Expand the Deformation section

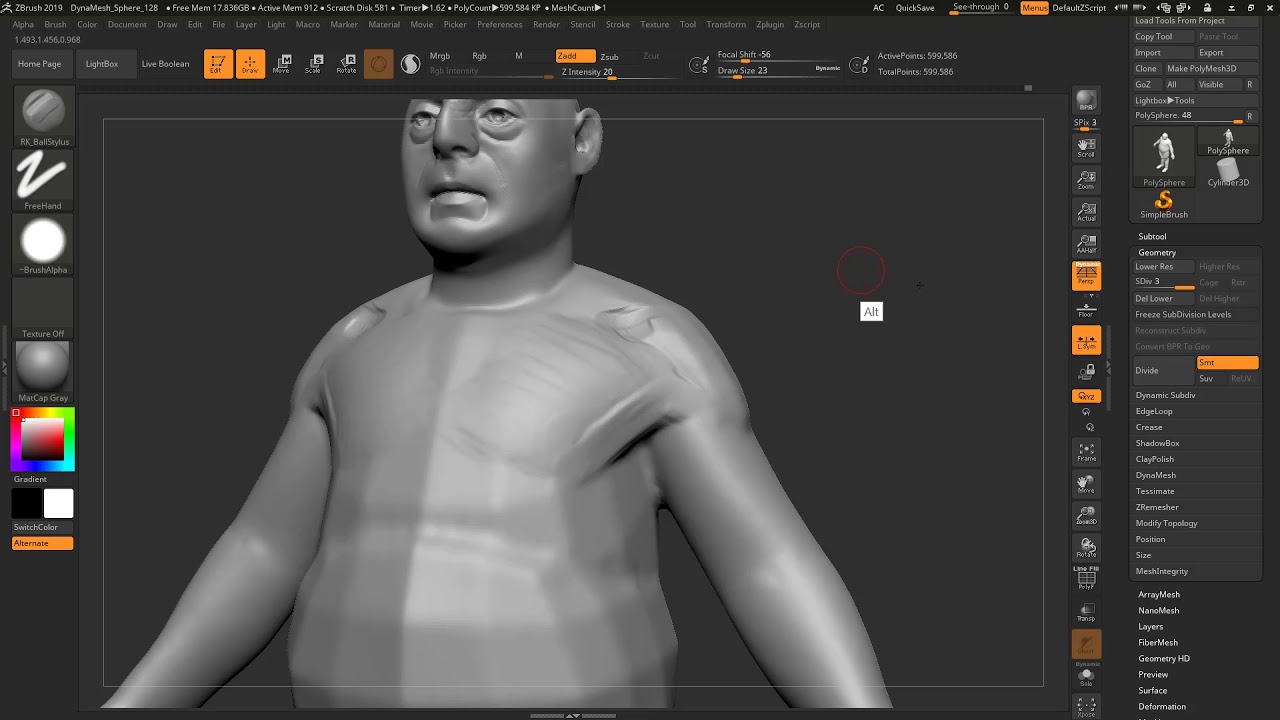(1162, 707)
